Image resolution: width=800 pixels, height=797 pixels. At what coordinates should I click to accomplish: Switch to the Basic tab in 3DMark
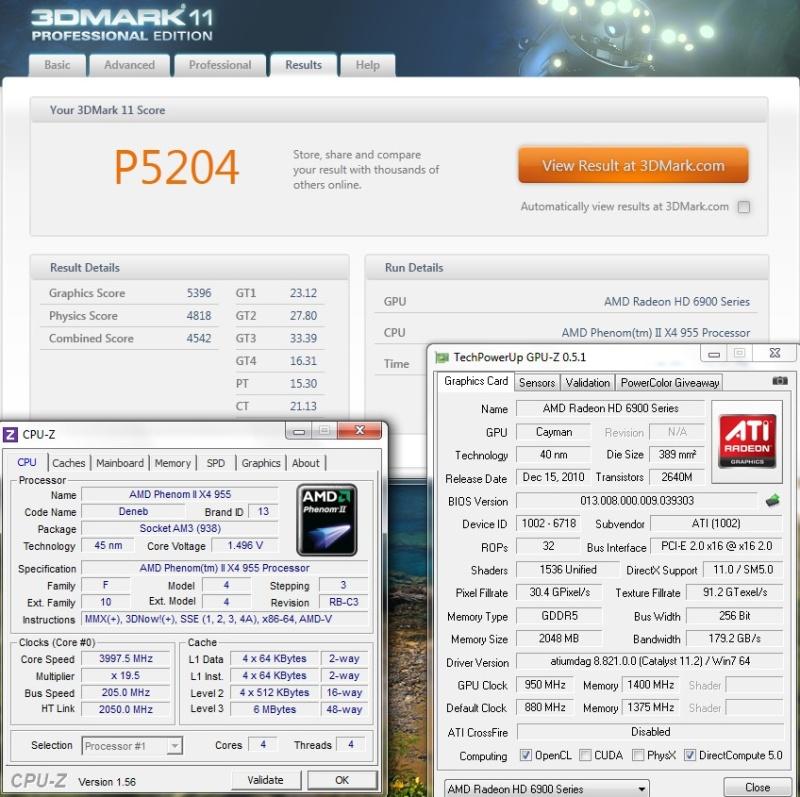click(x=57, y=65)
